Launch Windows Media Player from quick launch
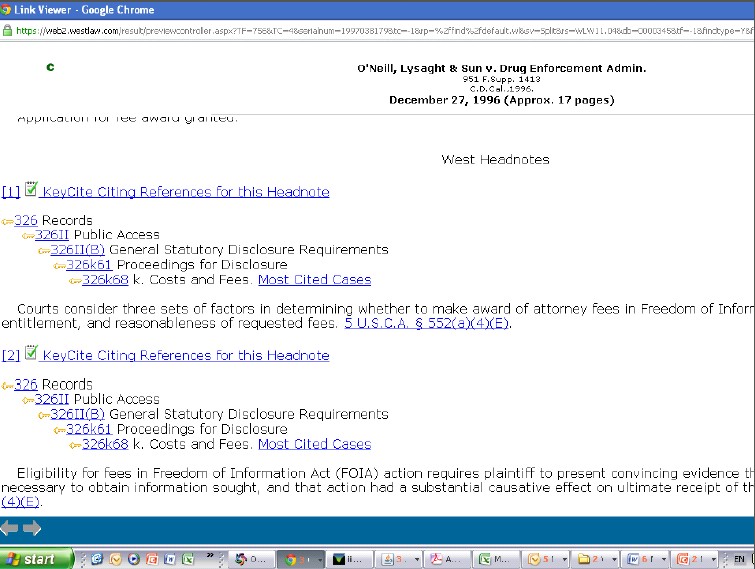 (134, 559)
